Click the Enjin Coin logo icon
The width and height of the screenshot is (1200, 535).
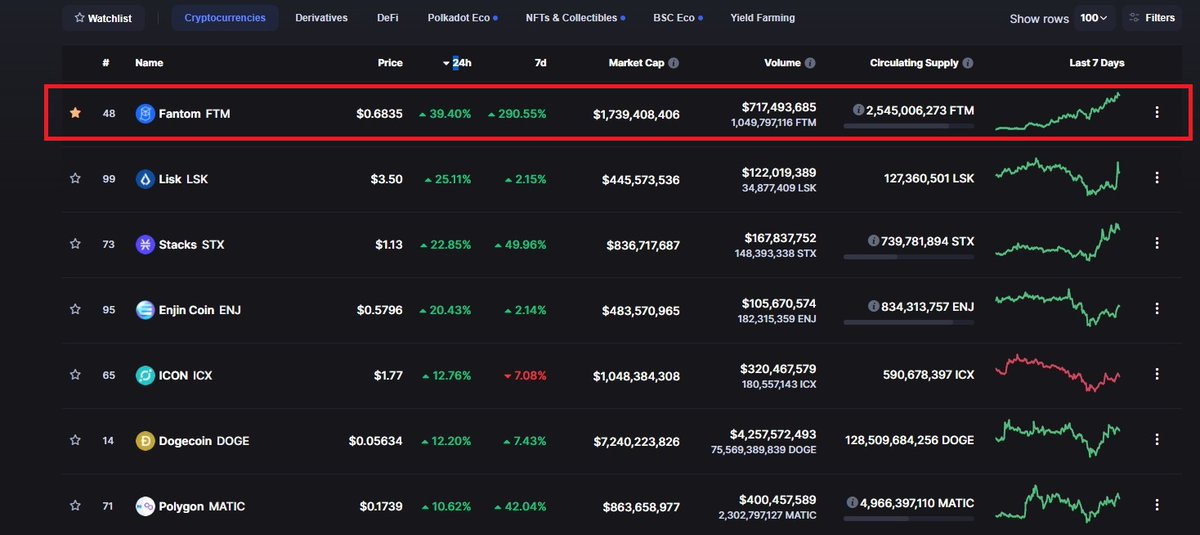pos(145,310)
